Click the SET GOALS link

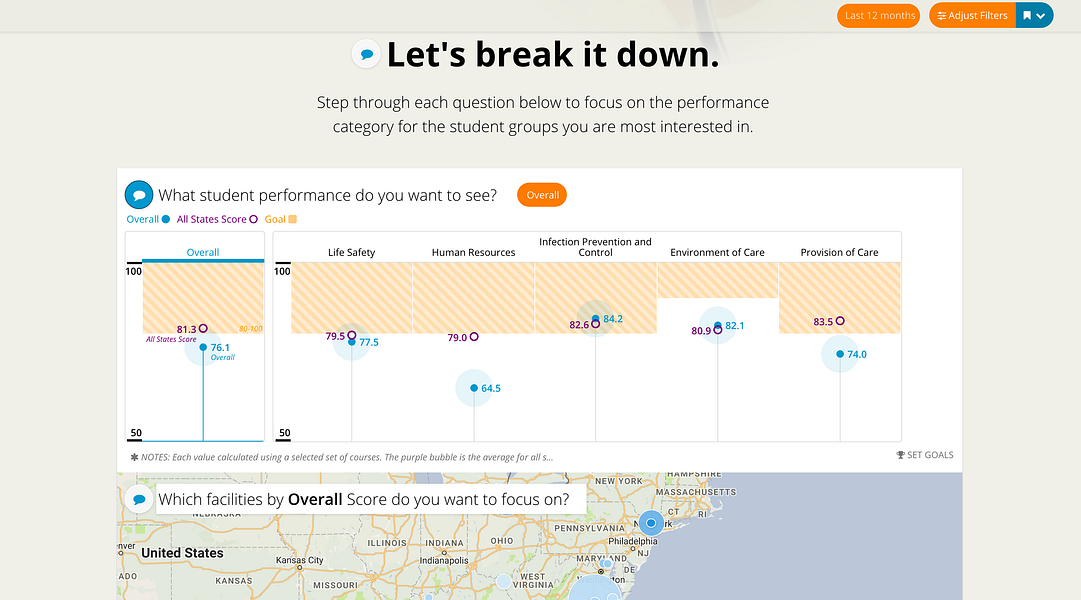point(930,455)
